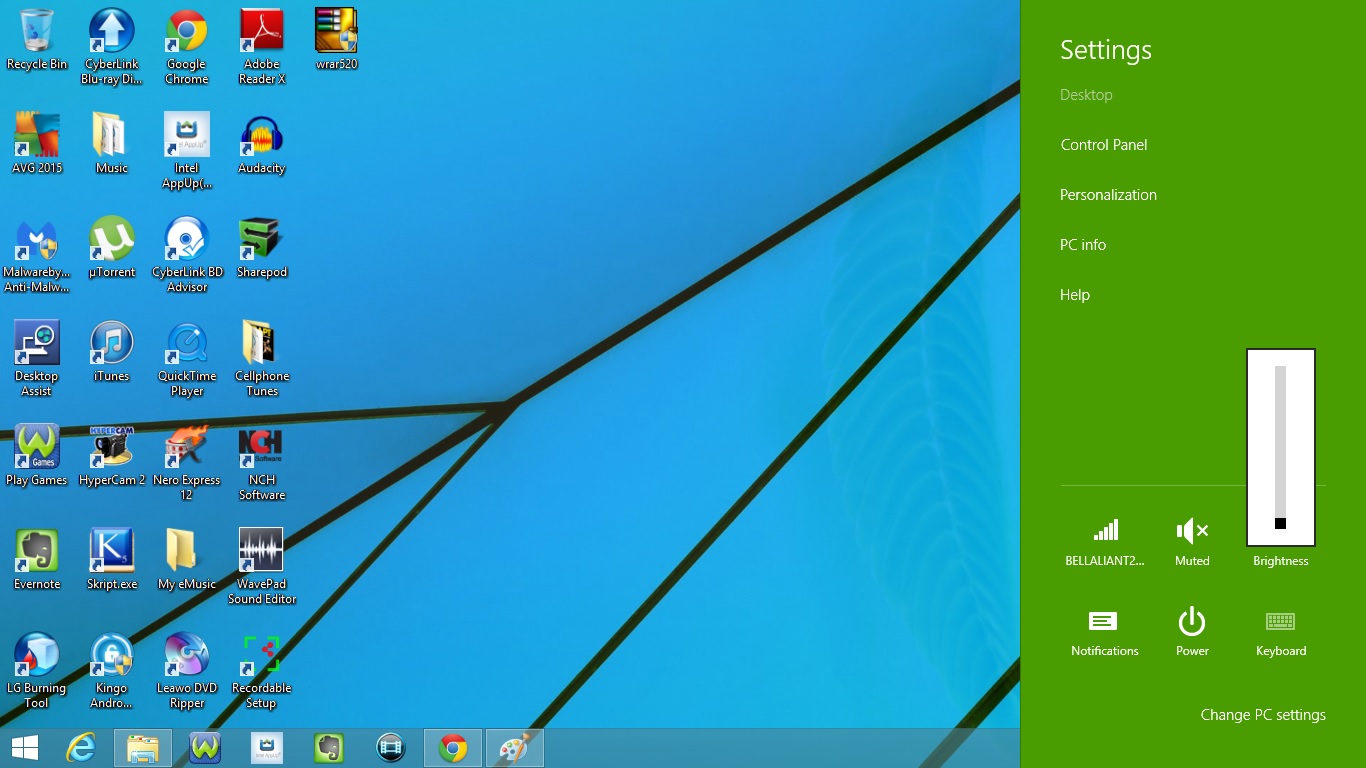Screen dimensions: 1366x768
Task: Select the HyperCam 2 shortcut
Action: coord(112,456)
